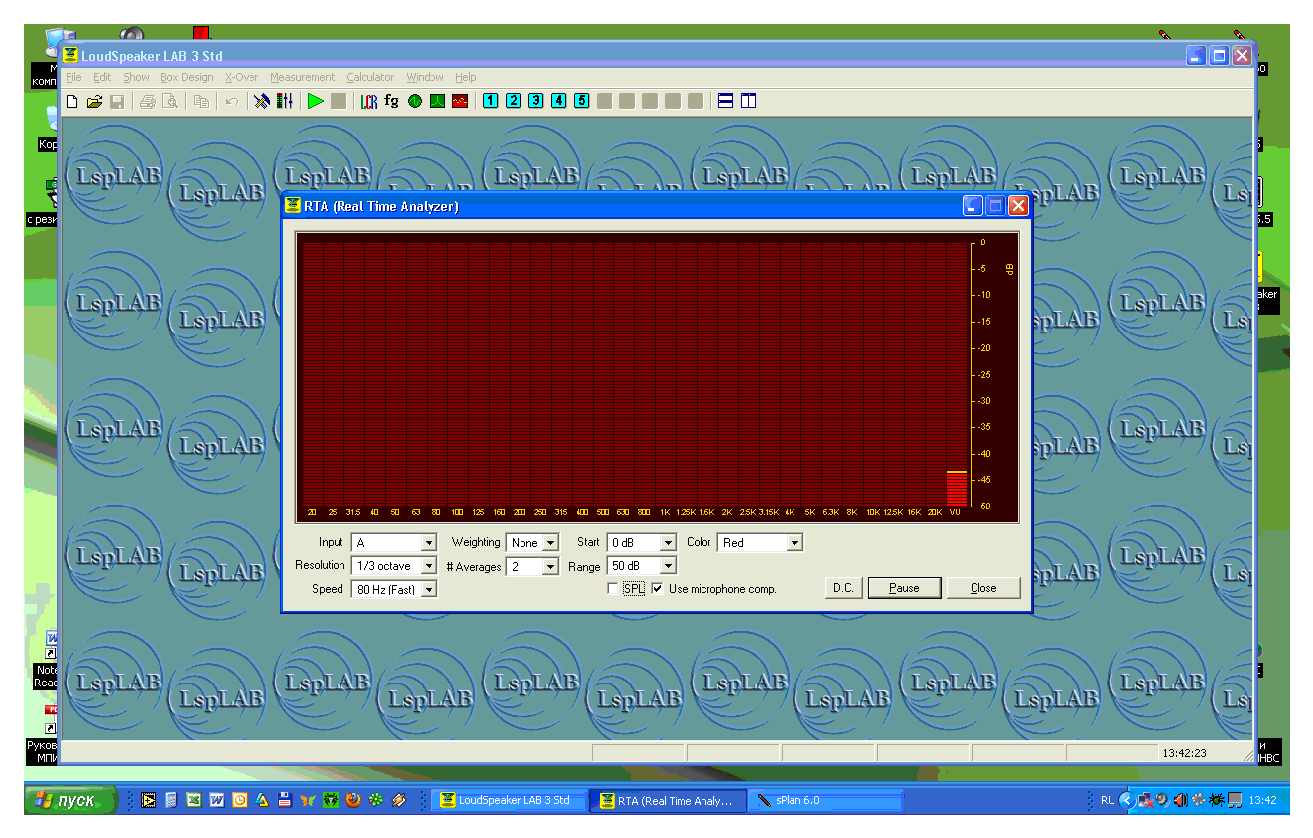Viewport: 1313px width, 838px height.
Task: Open a file with the folder icon
Action: pyautogui.click(x=94, y=101)
